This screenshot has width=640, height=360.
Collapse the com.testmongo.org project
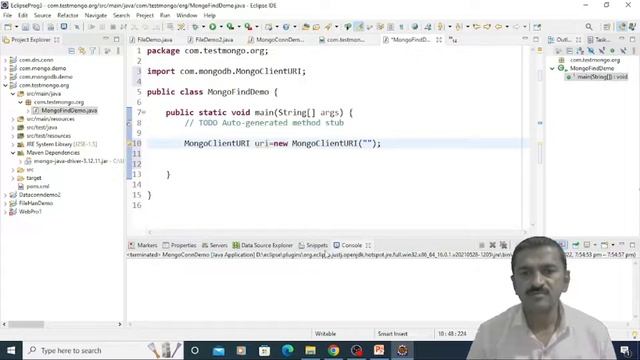[x=5, y=85]
